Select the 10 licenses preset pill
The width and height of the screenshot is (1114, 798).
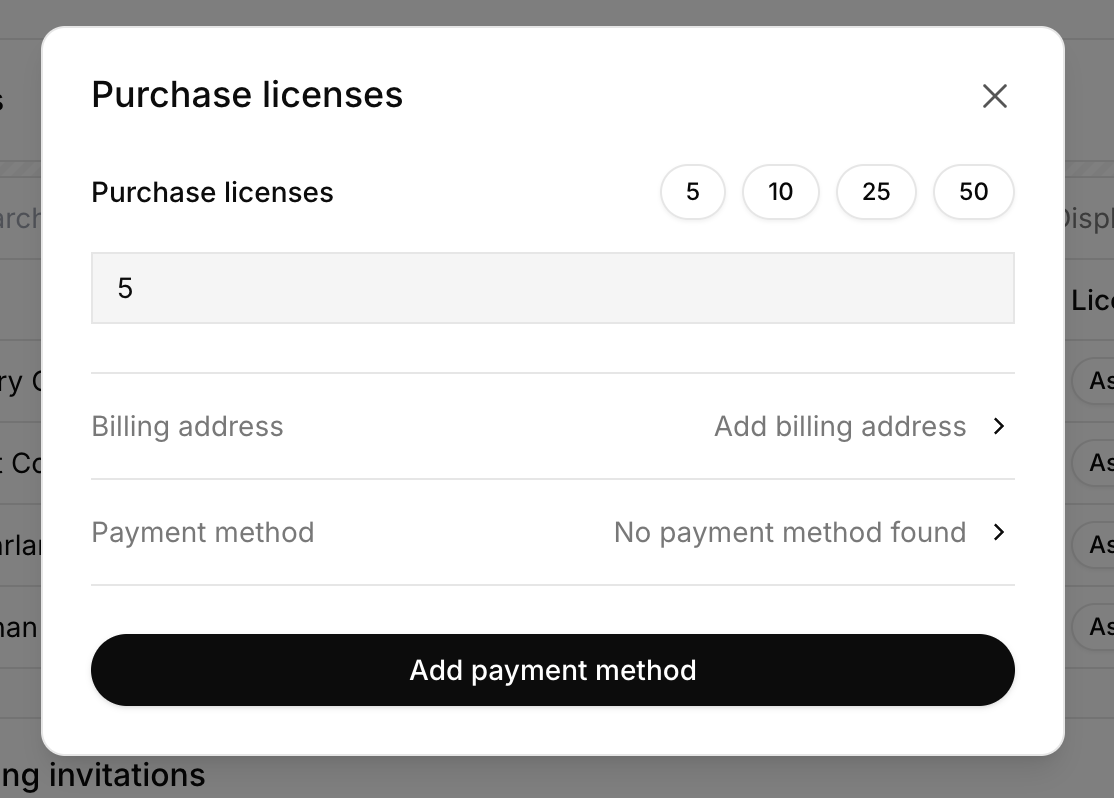point(781,192)
